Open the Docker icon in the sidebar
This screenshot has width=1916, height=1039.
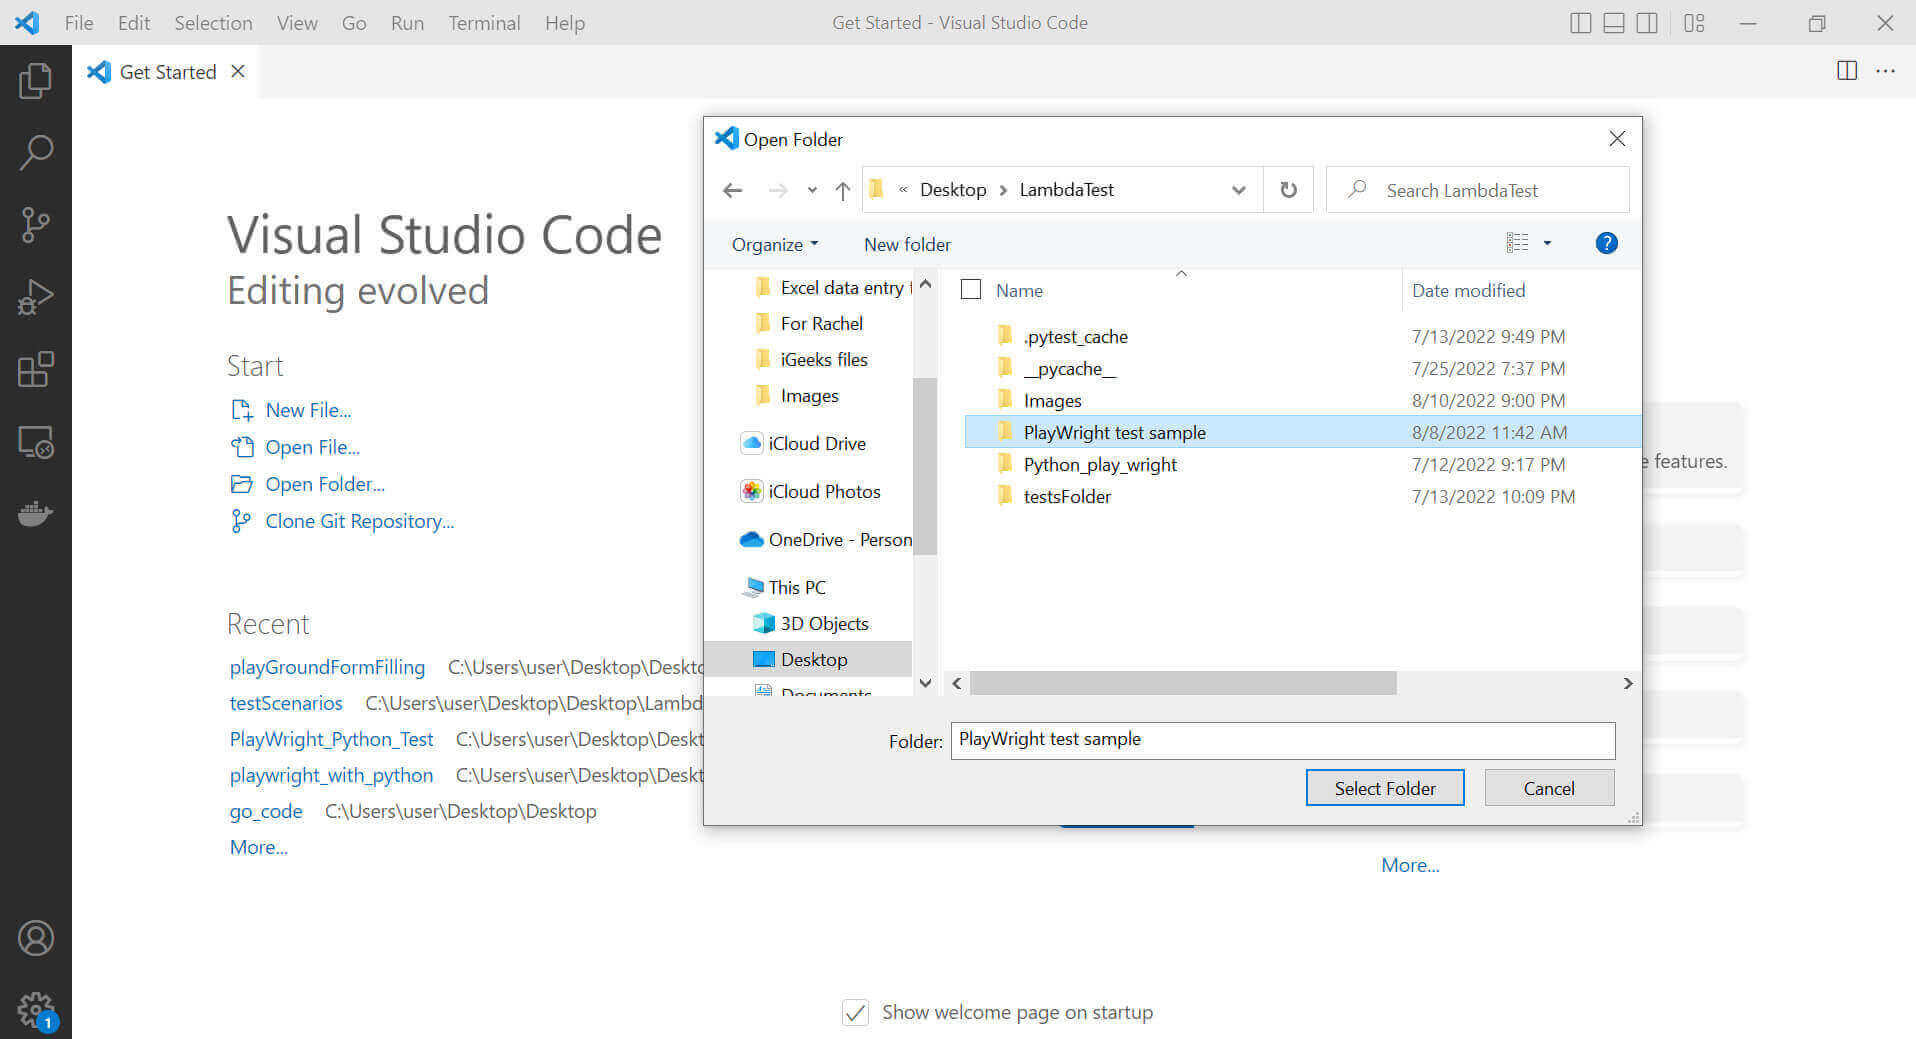[36, 513]
